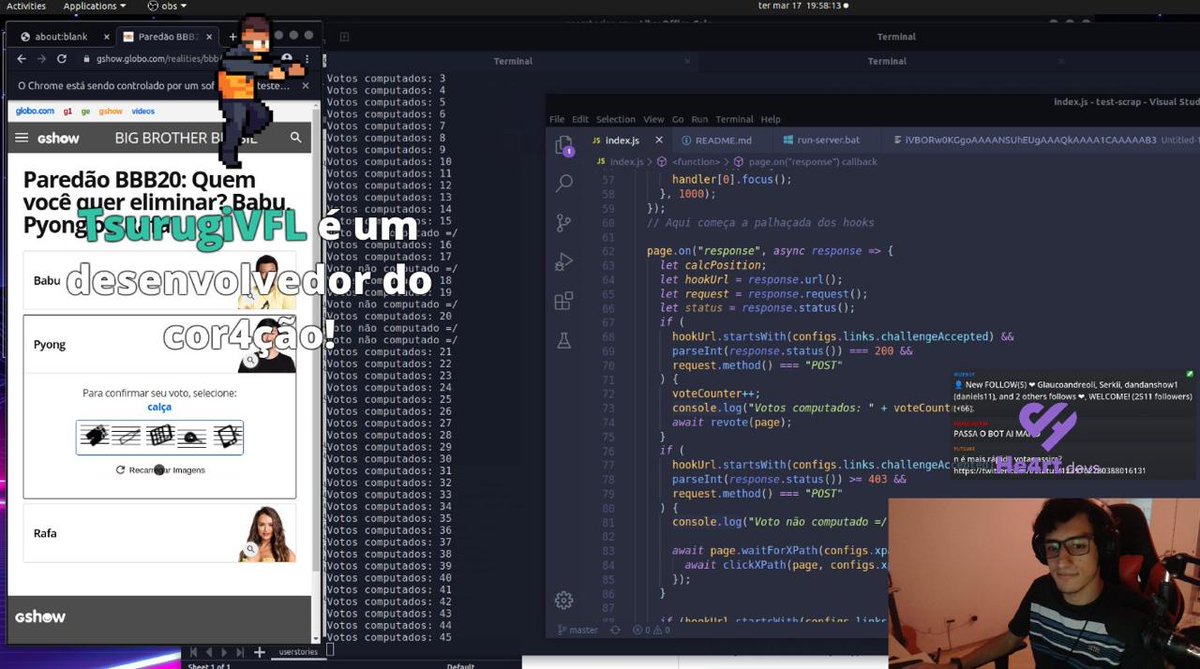Go to last sheet arrow
Screen dimensions: 1200x669
pyautogui.click(x=238, y=652)
